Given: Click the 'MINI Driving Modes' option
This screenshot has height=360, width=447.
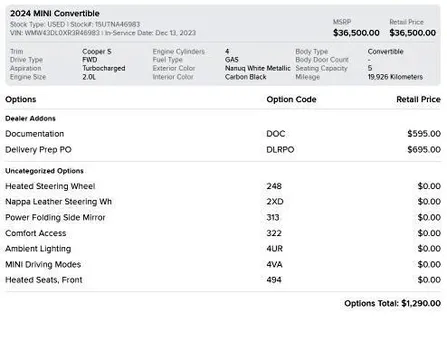Looking at the screenshot, I should pos(43,264).
